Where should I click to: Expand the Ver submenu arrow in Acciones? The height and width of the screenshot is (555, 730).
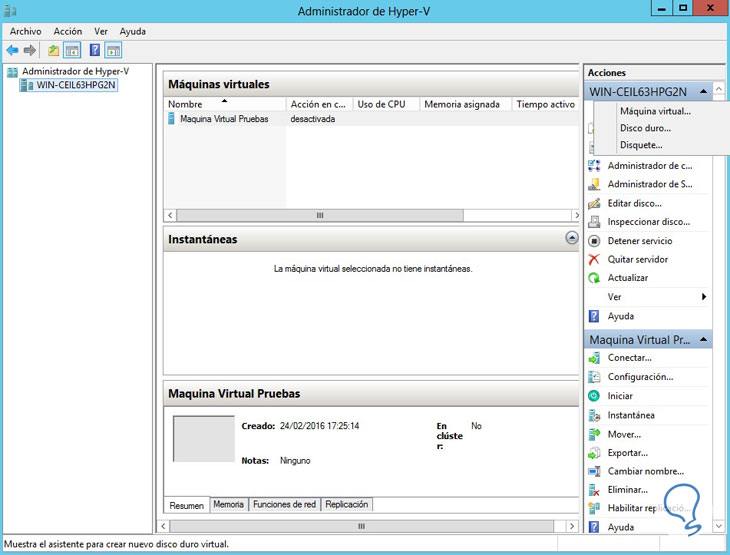704,297
